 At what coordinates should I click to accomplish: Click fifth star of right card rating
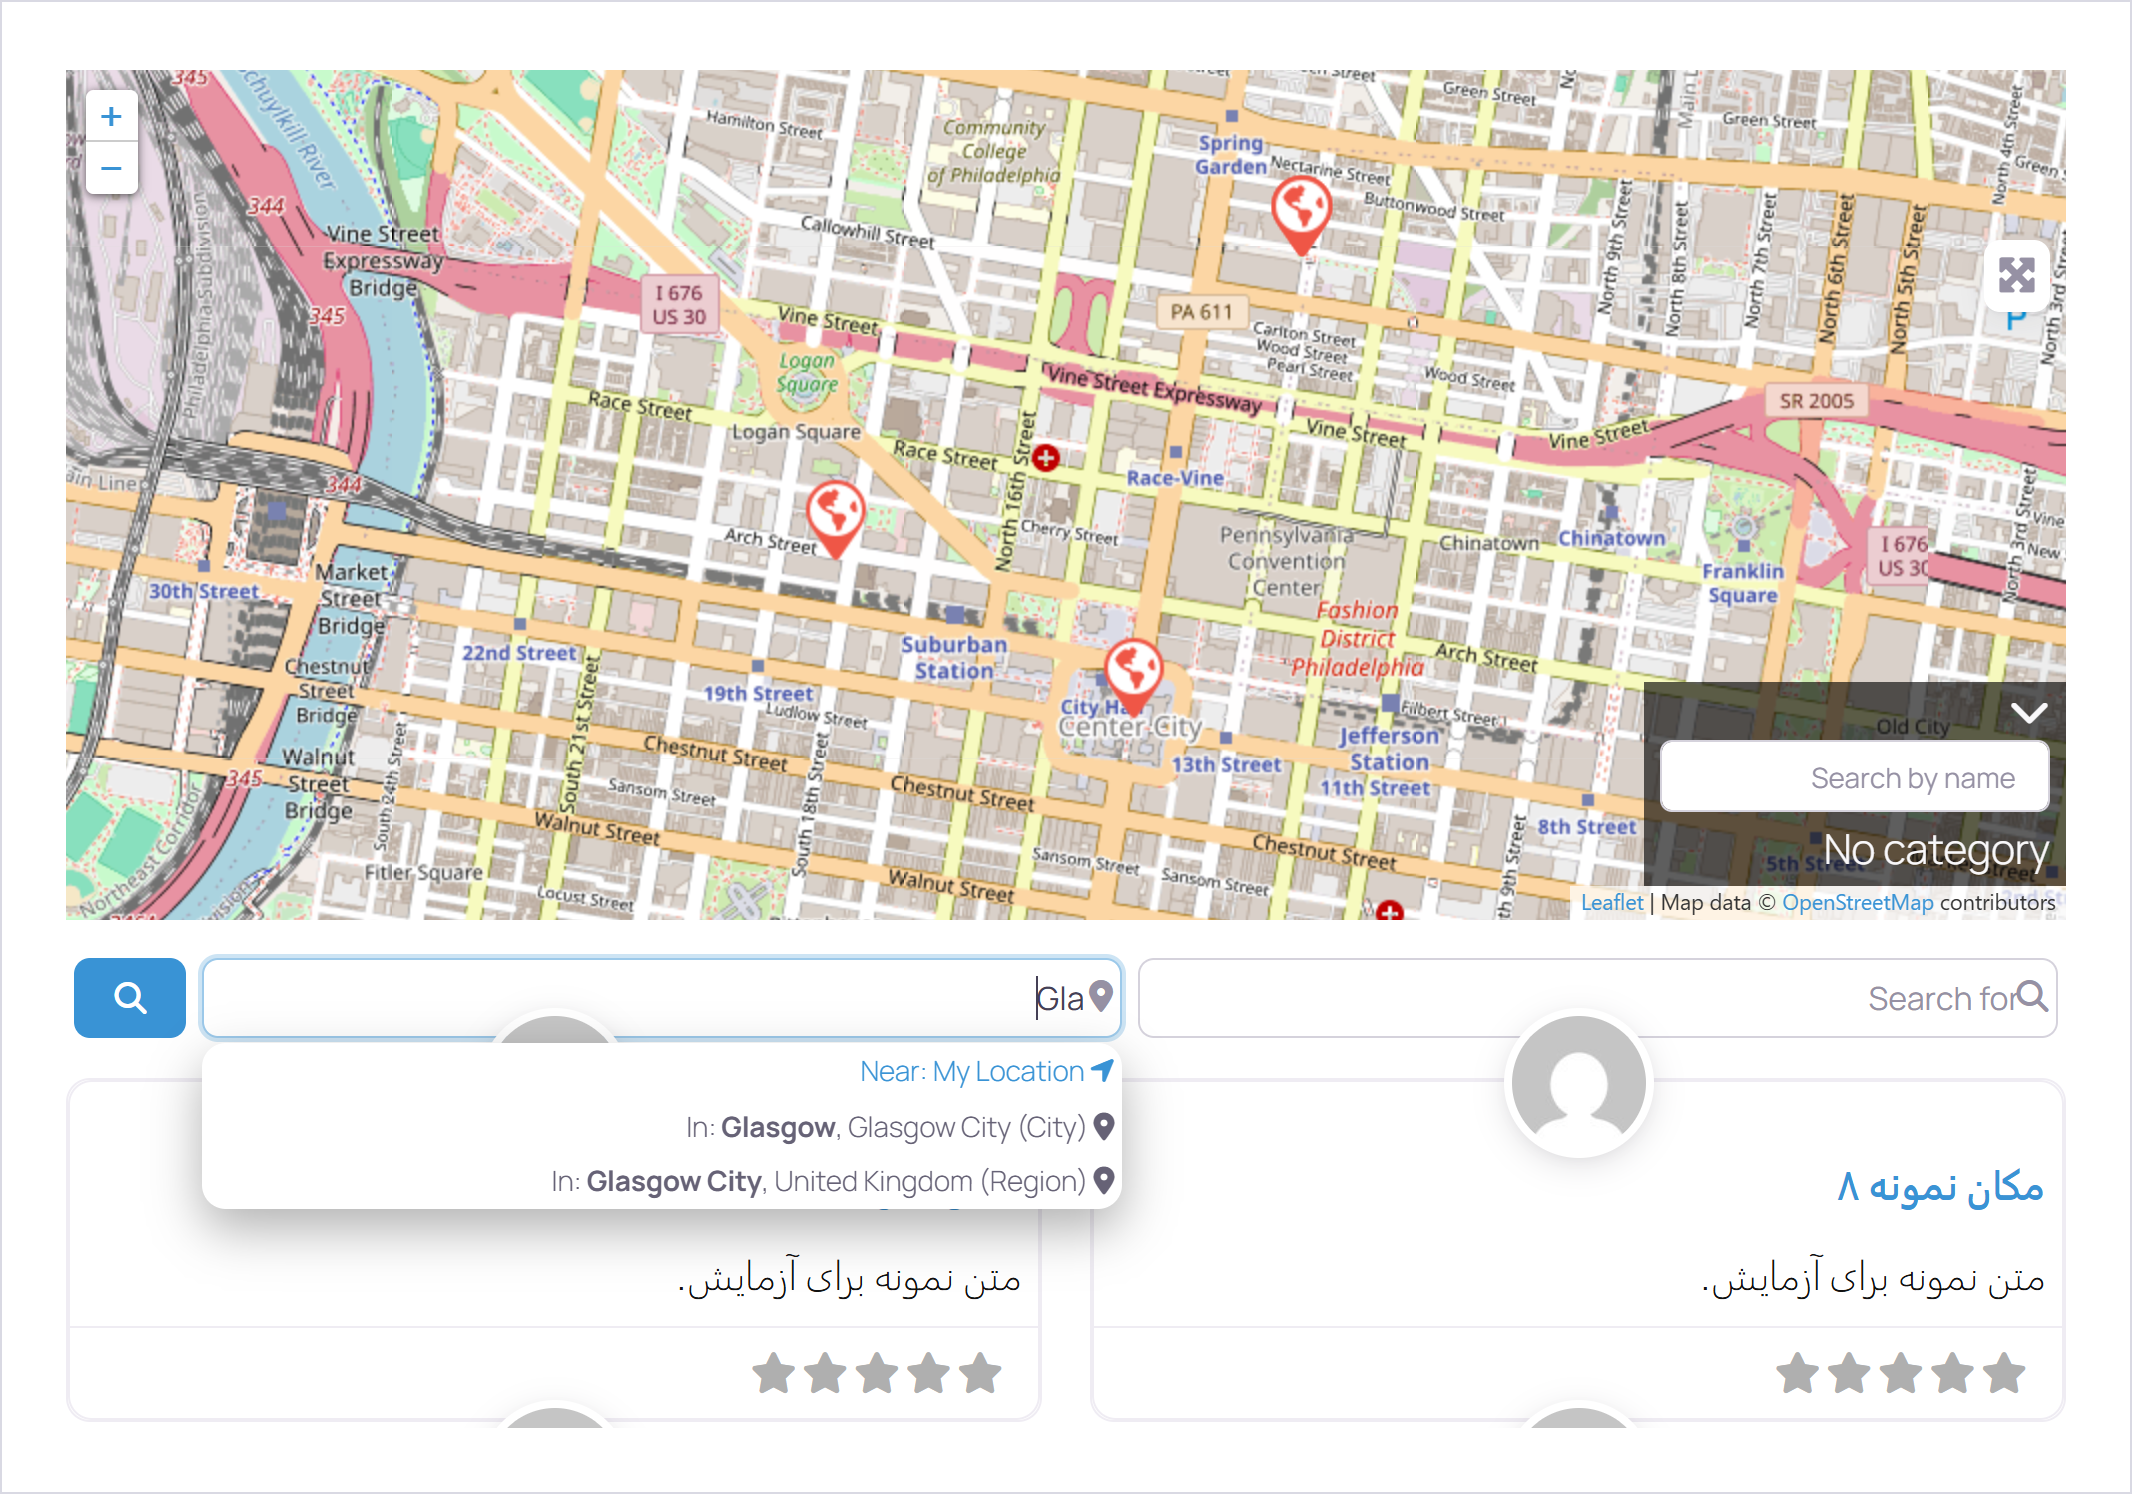pos(2004,1373)
